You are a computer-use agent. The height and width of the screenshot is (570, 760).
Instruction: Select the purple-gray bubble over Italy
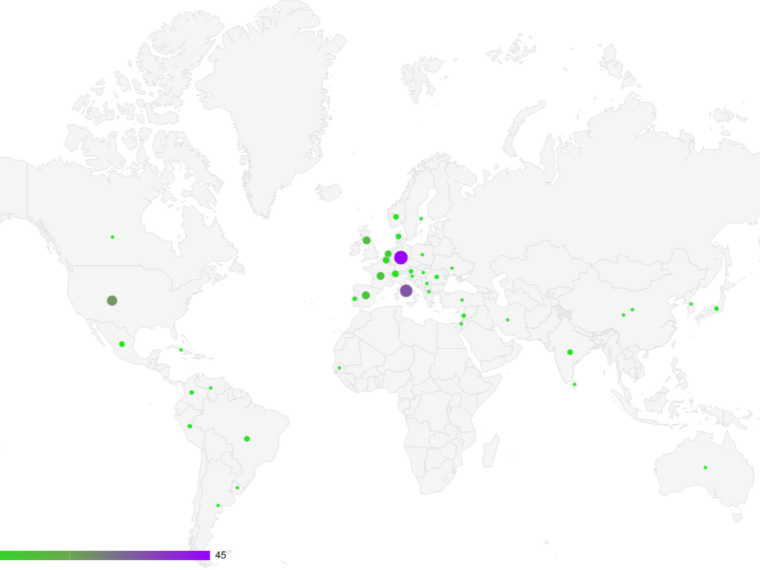(406, 291)
